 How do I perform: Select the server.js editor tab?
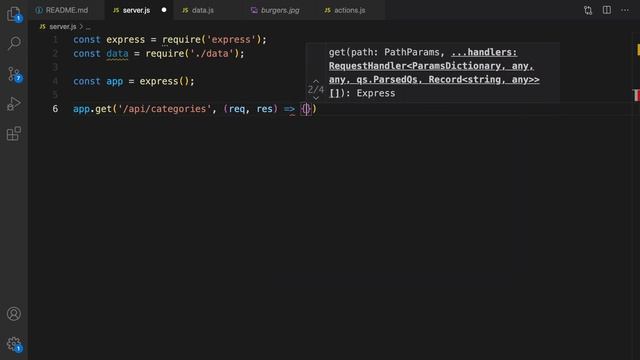[x=136, y=10]
